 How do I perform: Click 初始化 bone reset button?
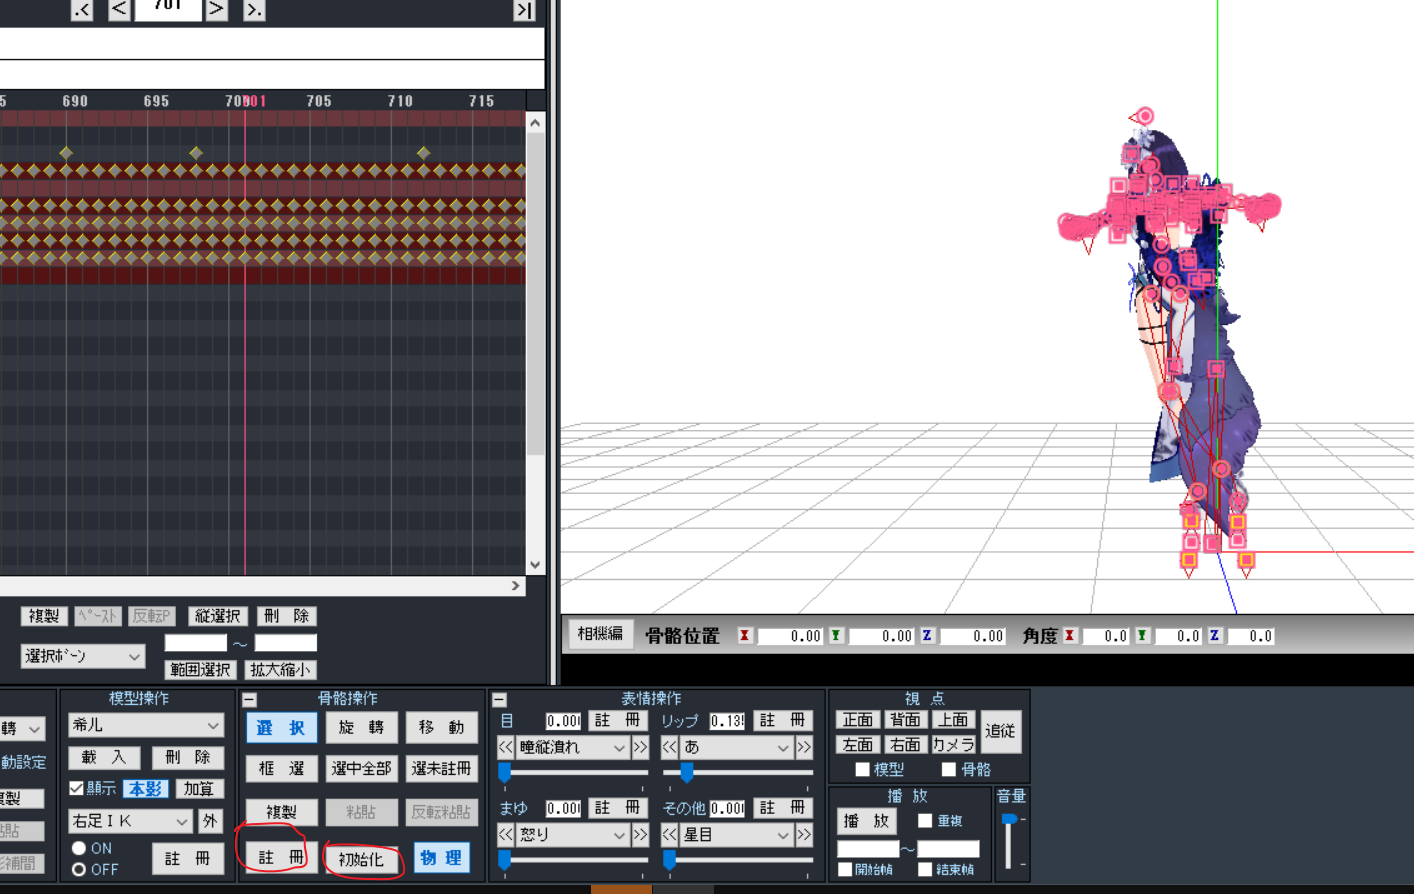(361, 858)
